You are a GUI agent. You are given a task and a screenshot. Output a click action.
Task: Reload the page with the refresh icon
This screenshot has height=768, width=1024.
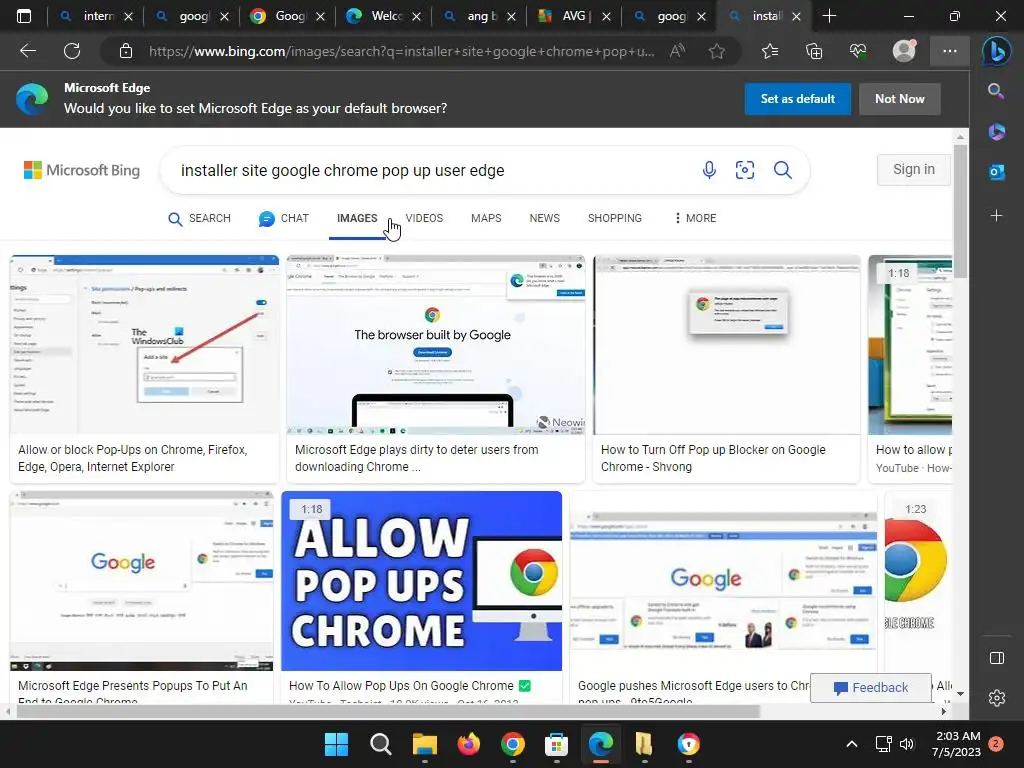pos(72,51)
